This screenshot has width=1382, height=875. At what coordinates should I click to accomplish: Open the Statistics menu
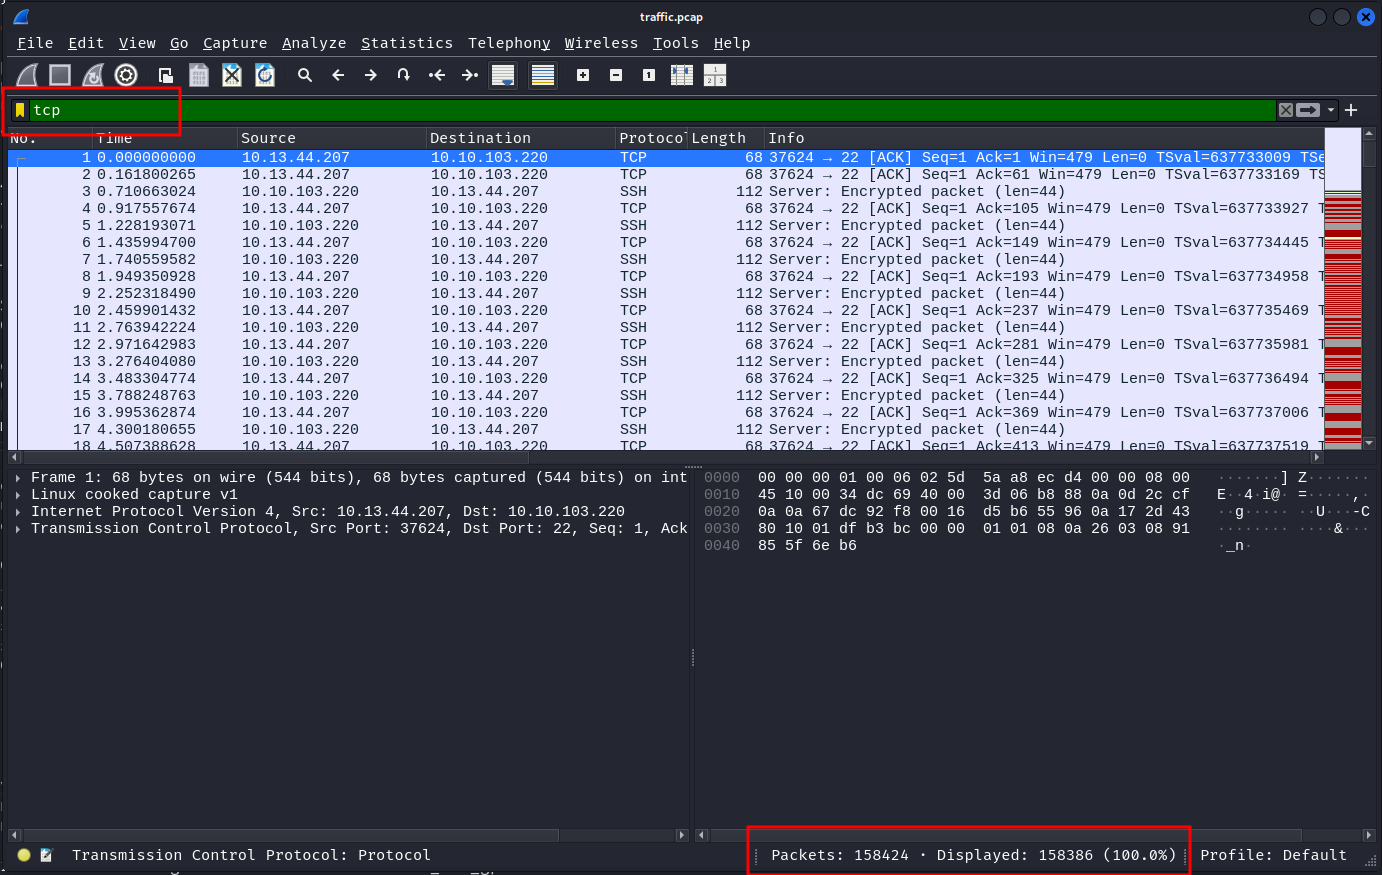(x=406, y=43)
